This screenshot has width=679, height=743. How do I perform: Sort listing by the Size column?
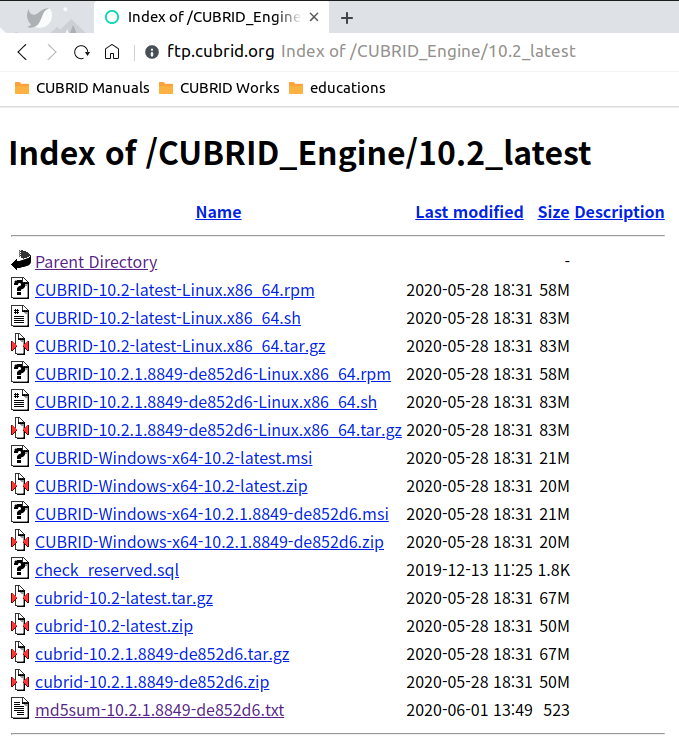(x=553, y=212)
